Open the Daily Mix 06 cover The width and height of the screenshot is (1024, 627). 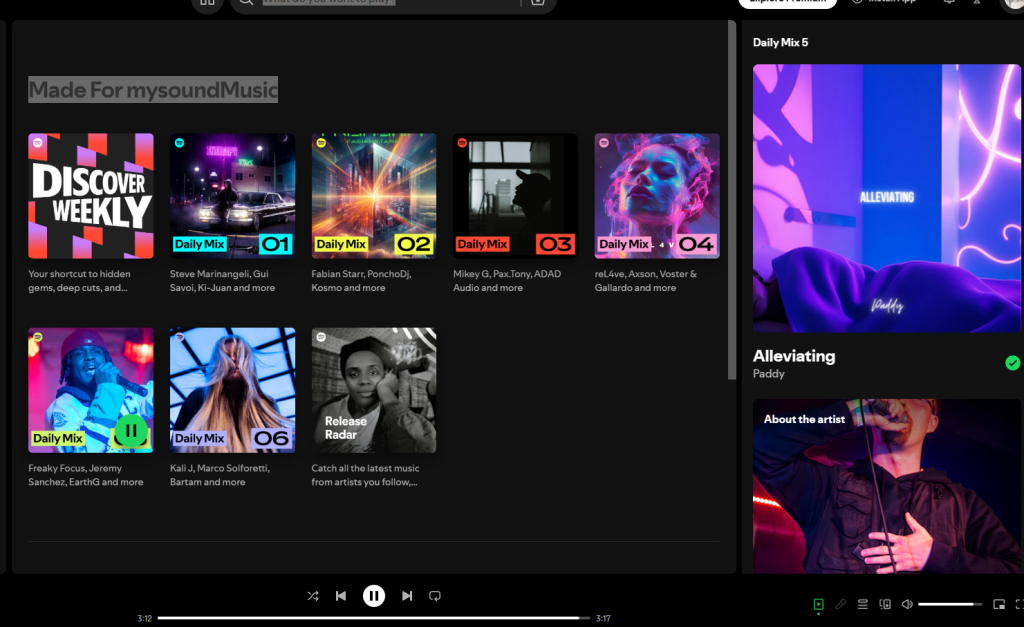(232, 390)
